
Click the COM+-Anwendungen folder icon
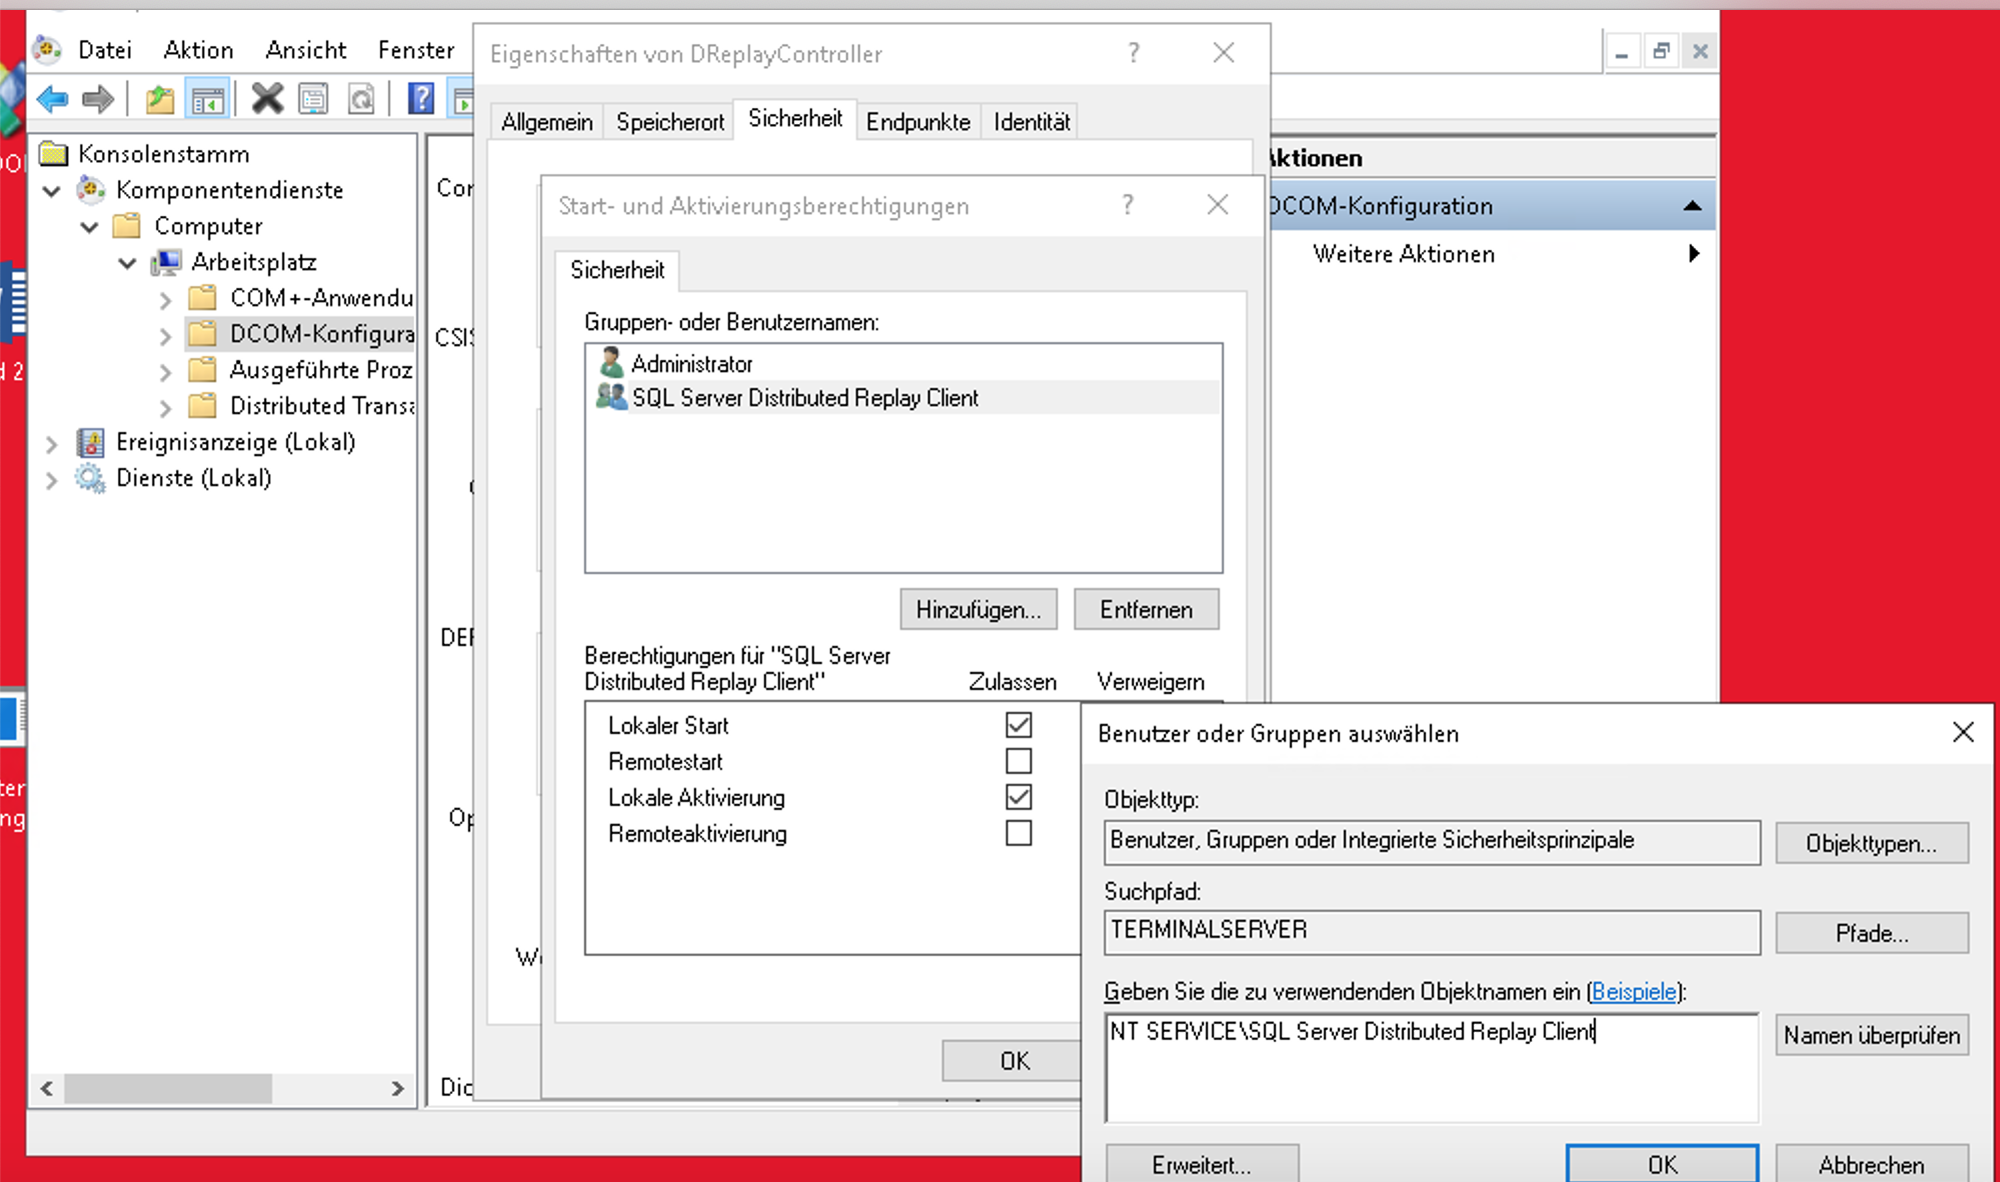pyautogui.click(x=203, y=298)
